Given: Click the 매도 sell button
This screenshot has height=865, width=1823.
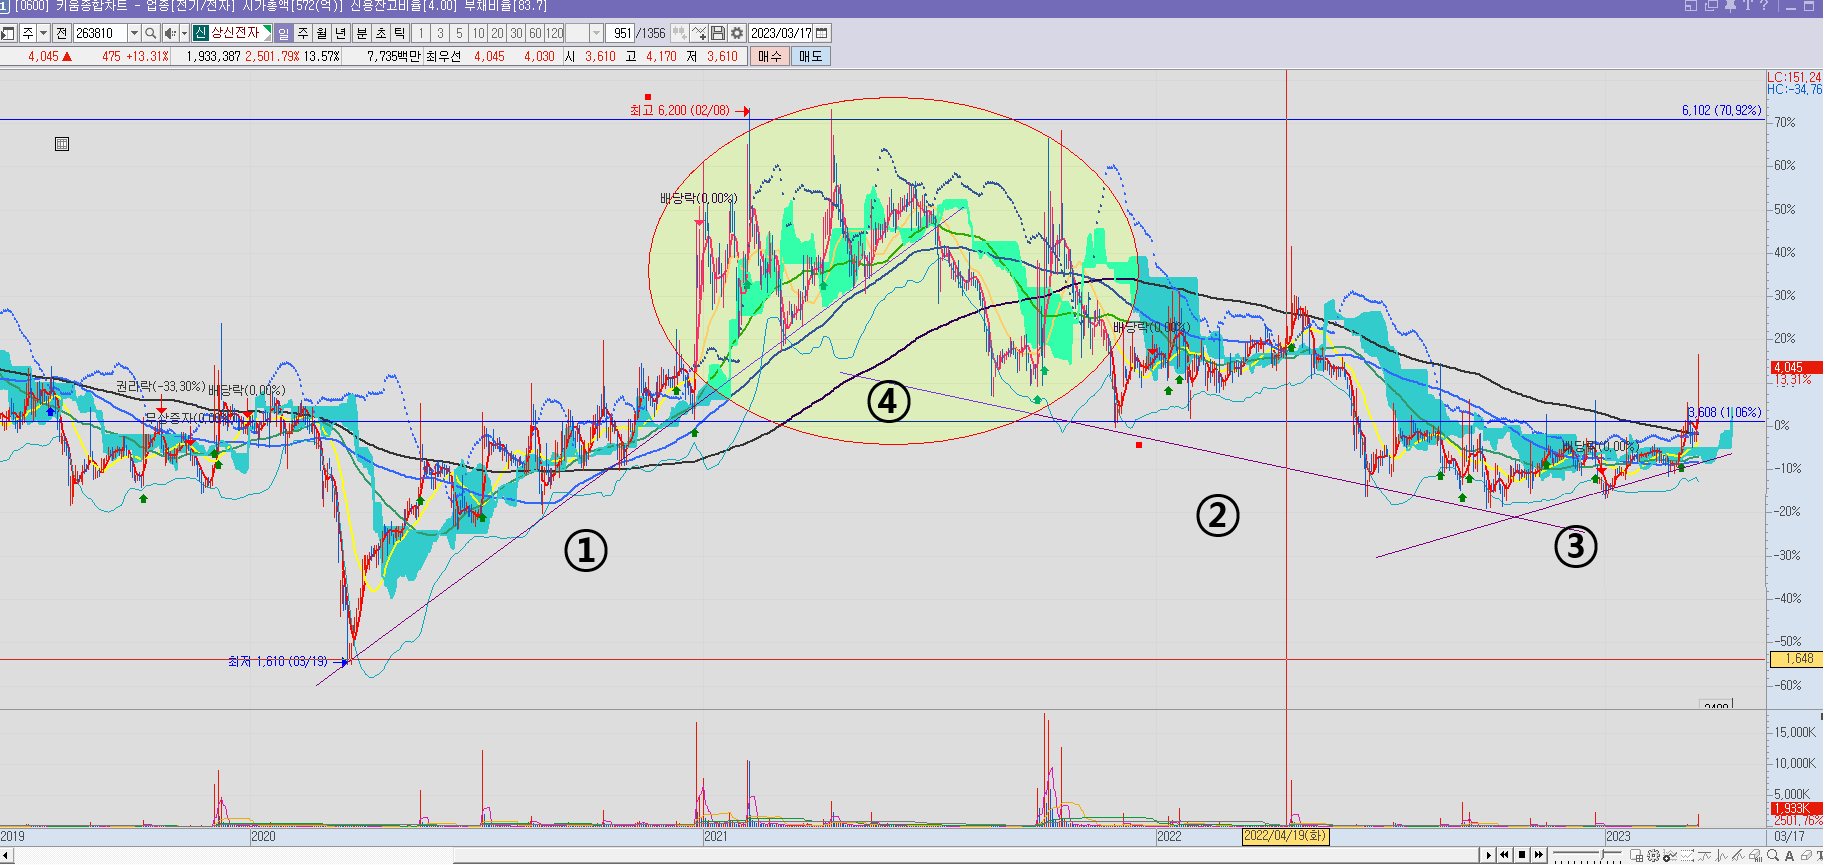Looking at the screenshot, I should point(810,56).
